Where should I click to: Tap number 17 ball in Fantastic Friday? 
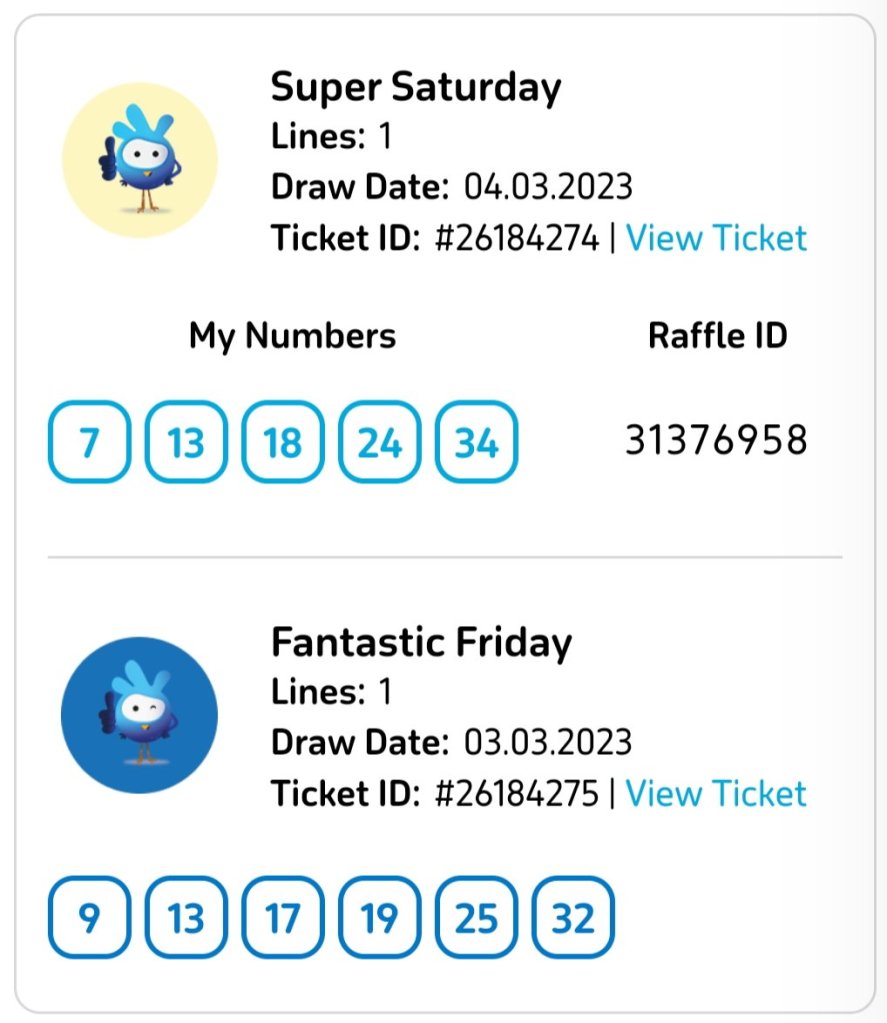pyautogui.click(x=283, y=917)
